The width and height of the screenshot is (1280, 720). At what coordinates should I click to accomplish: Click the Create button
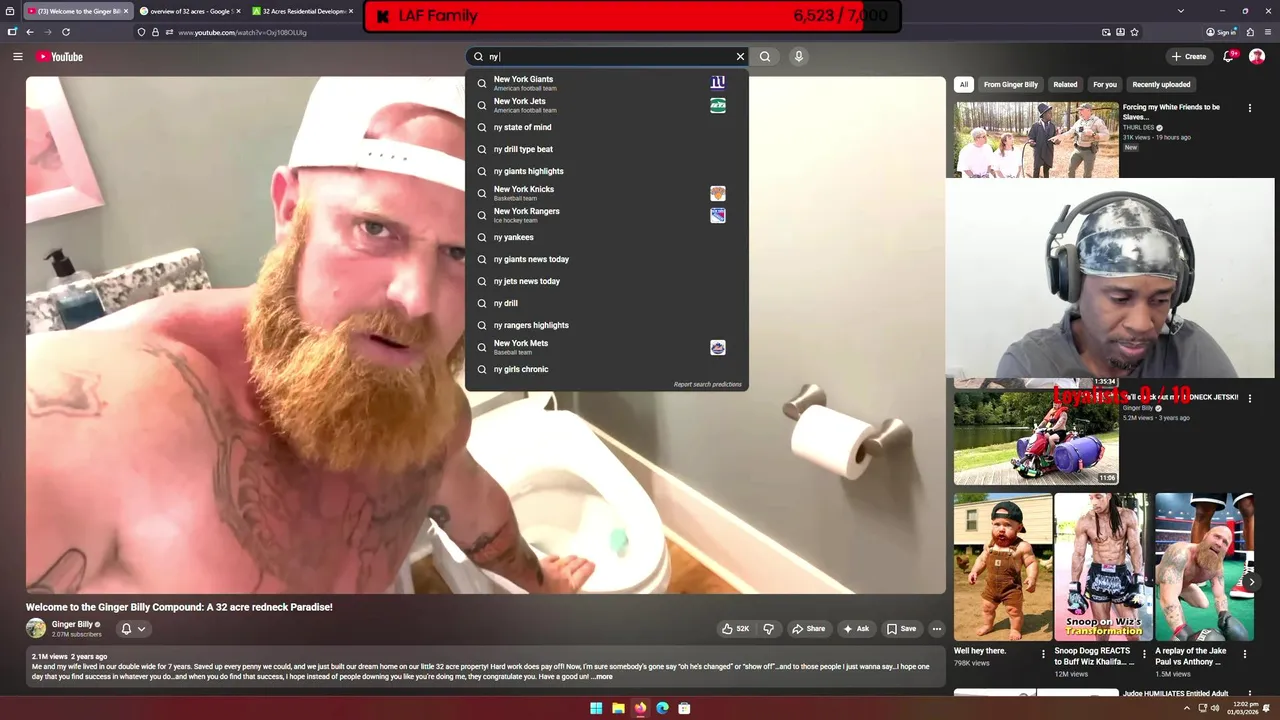click(x=1190, y=57)
